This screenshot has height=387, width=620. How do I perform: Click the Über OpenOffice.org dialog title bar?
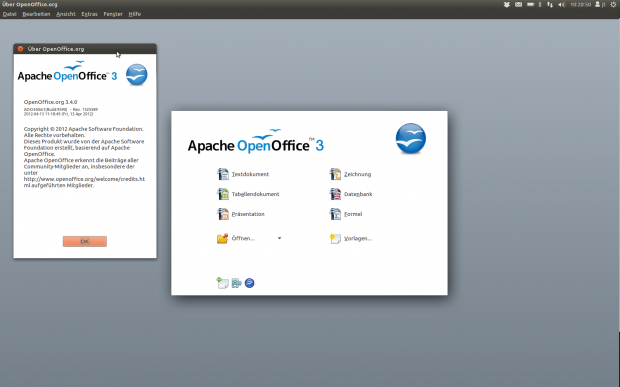pos(85,49)
